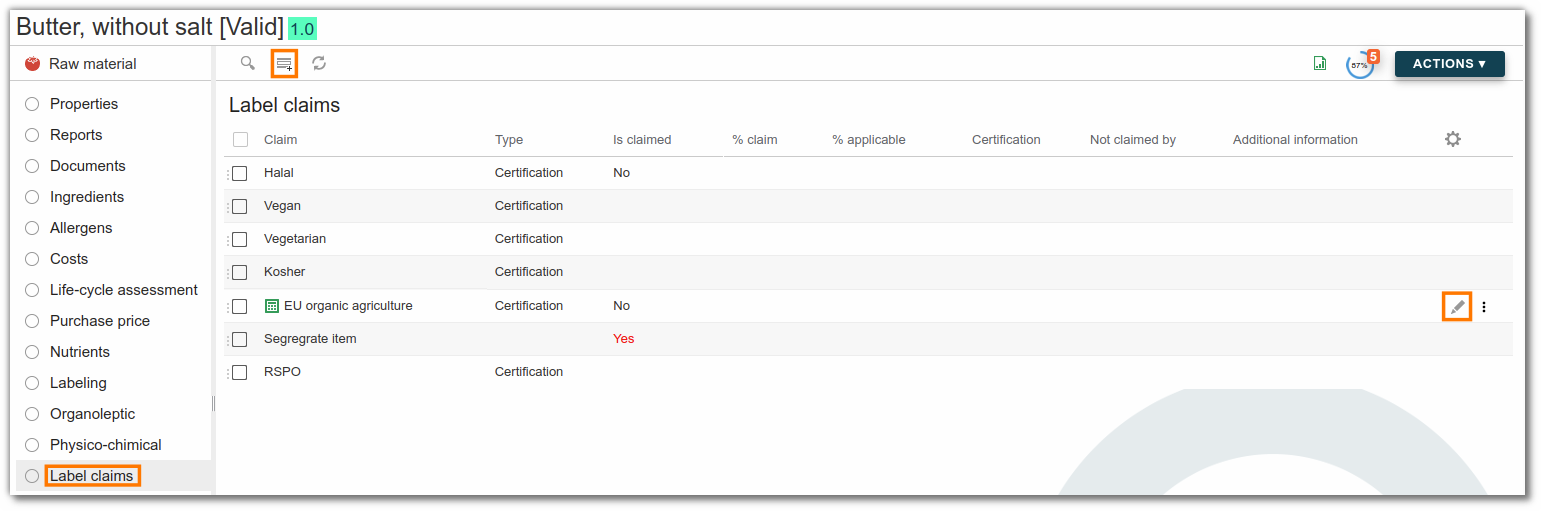Click the refresh list icon
This screenshot has width=1541, height=511.
click(319, 63)
